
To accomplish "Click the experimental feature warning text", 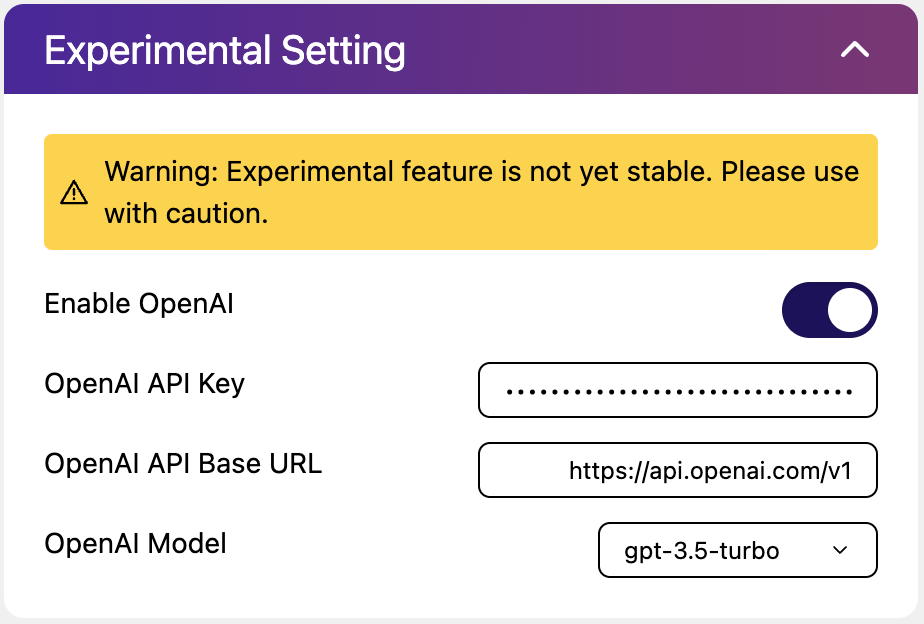I will pos(481,192).
